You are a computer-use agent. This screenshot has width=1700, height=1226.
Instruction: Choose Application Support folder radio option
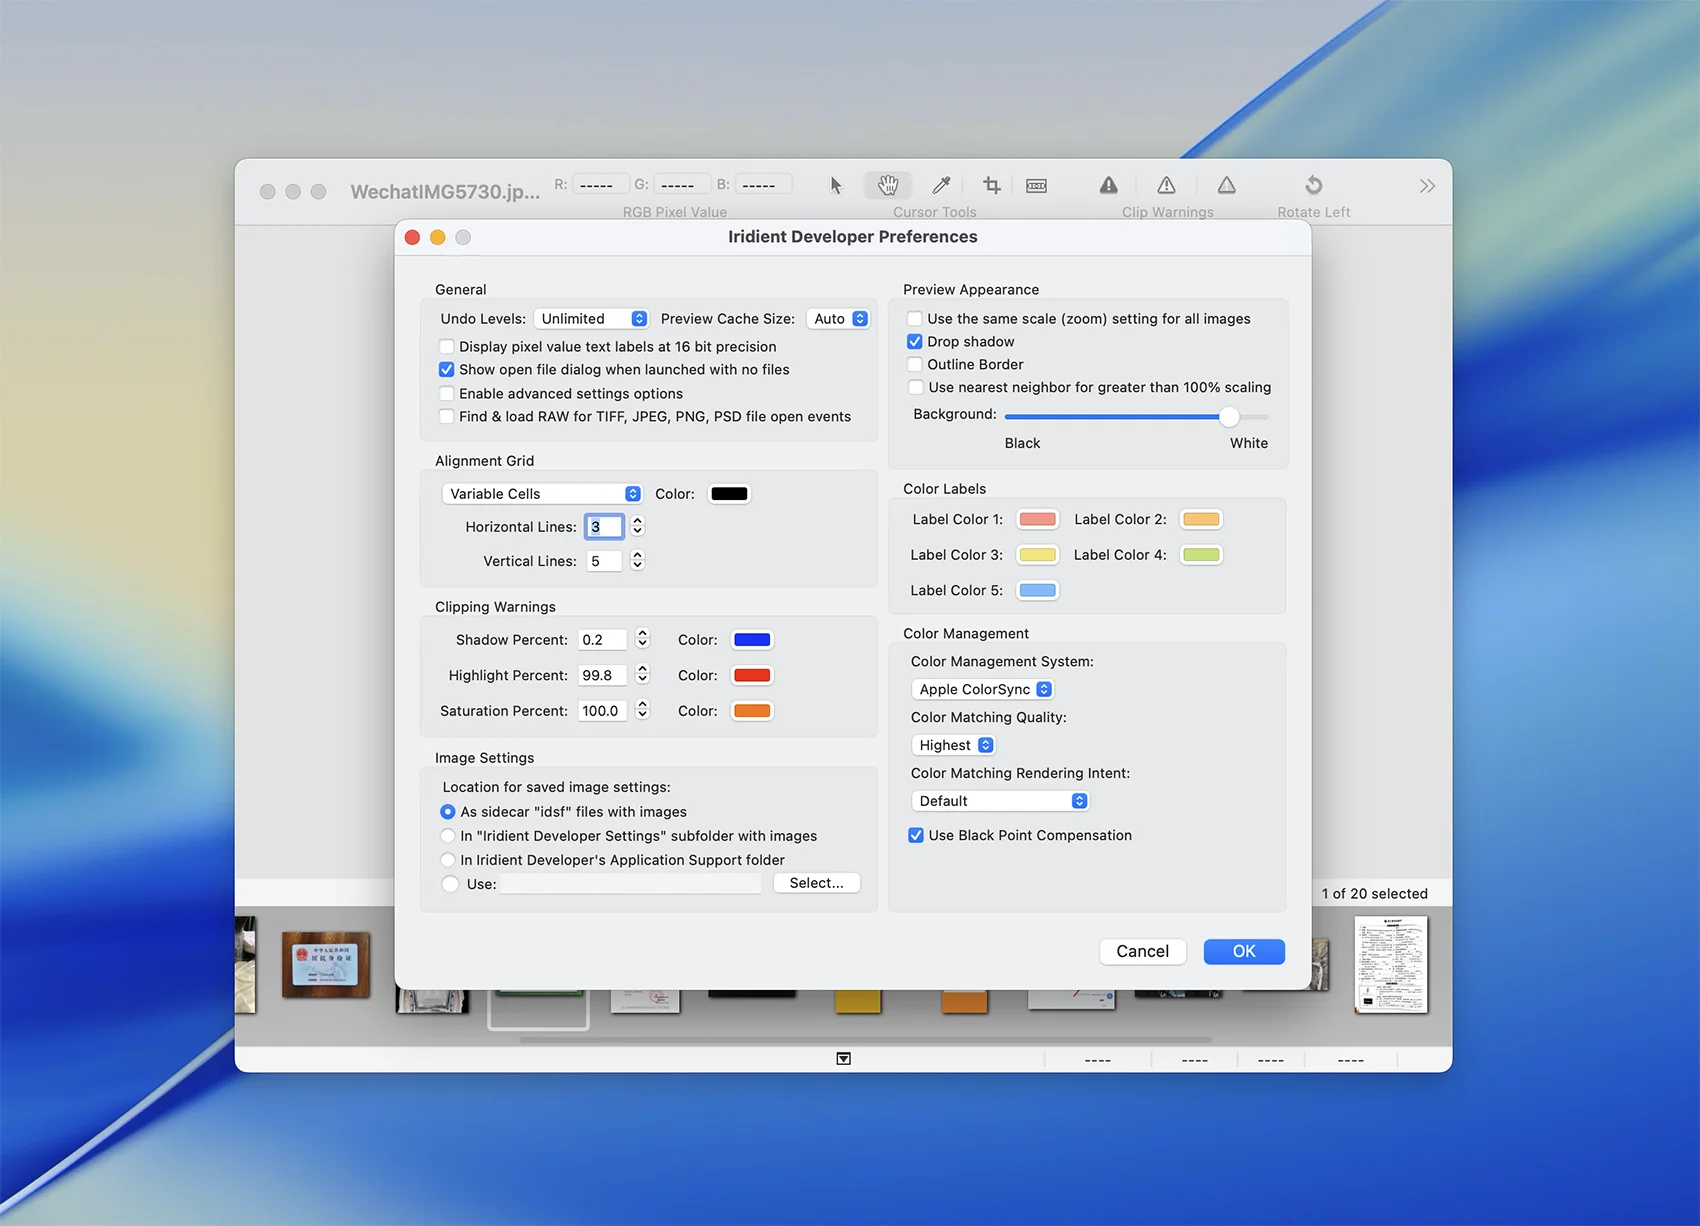point(448,860)
